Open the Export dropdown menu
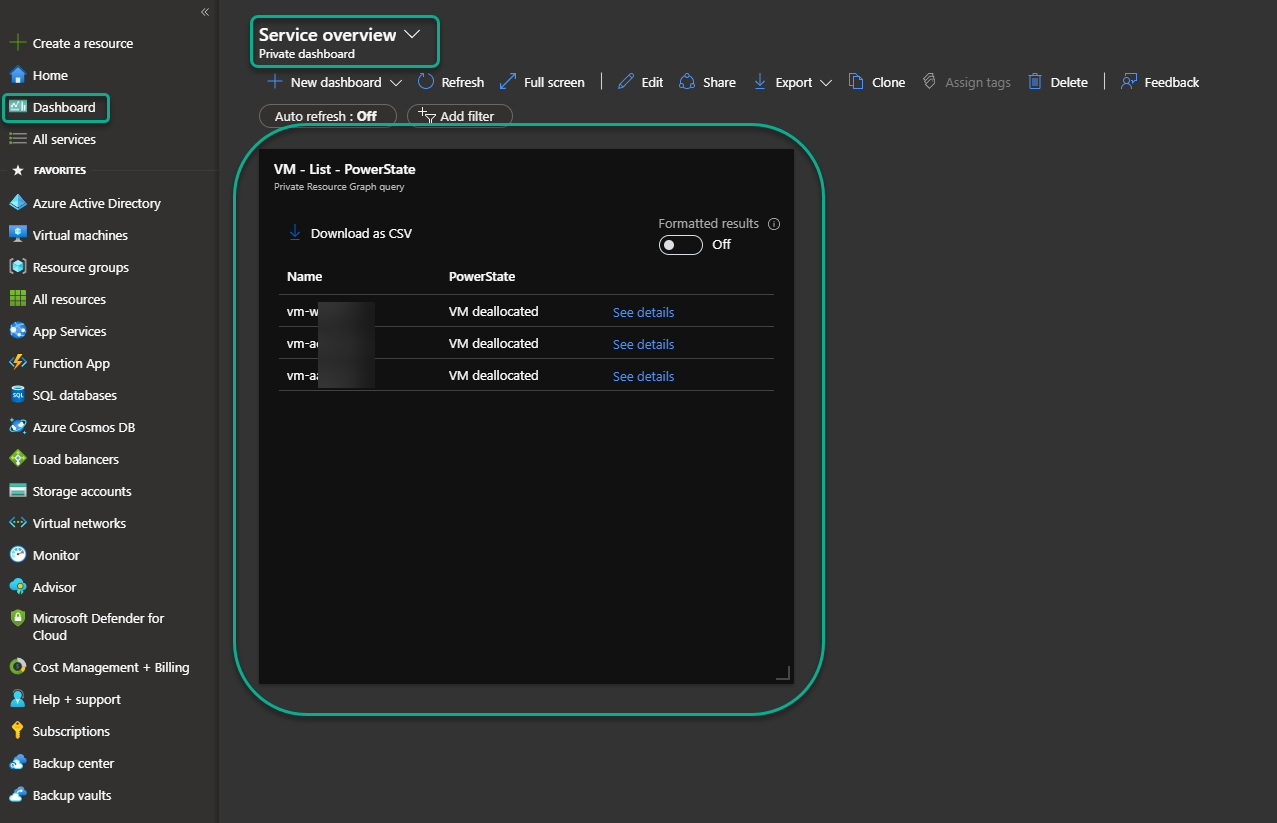The height and width of the screenshot is (823, 1277). tap(826, 83)
